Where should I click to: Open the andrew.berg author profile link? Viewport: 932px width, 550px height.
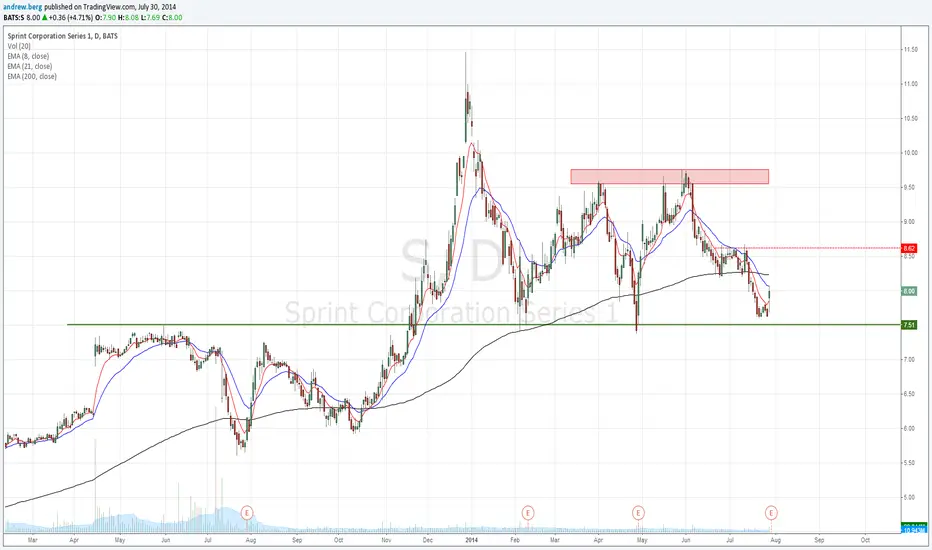click(23, 7)
